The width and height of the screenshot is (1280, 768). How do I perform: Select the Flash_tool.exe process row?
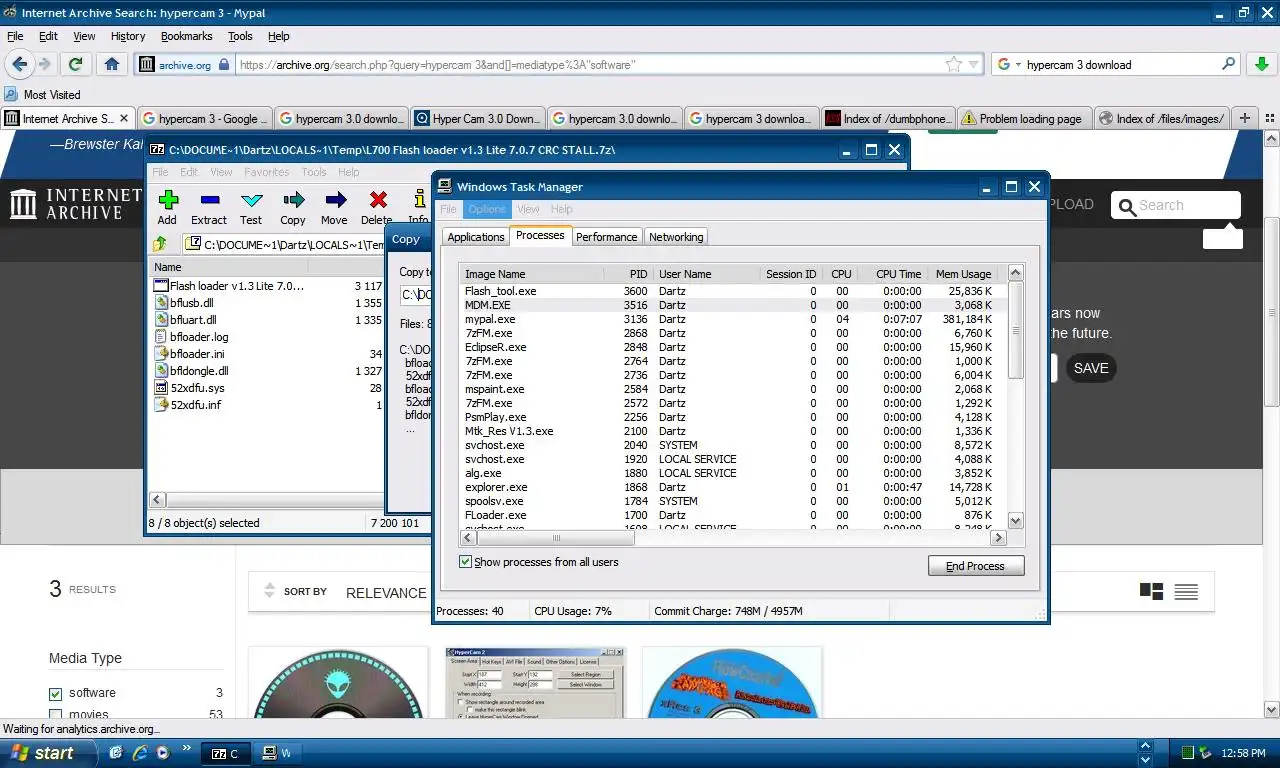[732, 291]
